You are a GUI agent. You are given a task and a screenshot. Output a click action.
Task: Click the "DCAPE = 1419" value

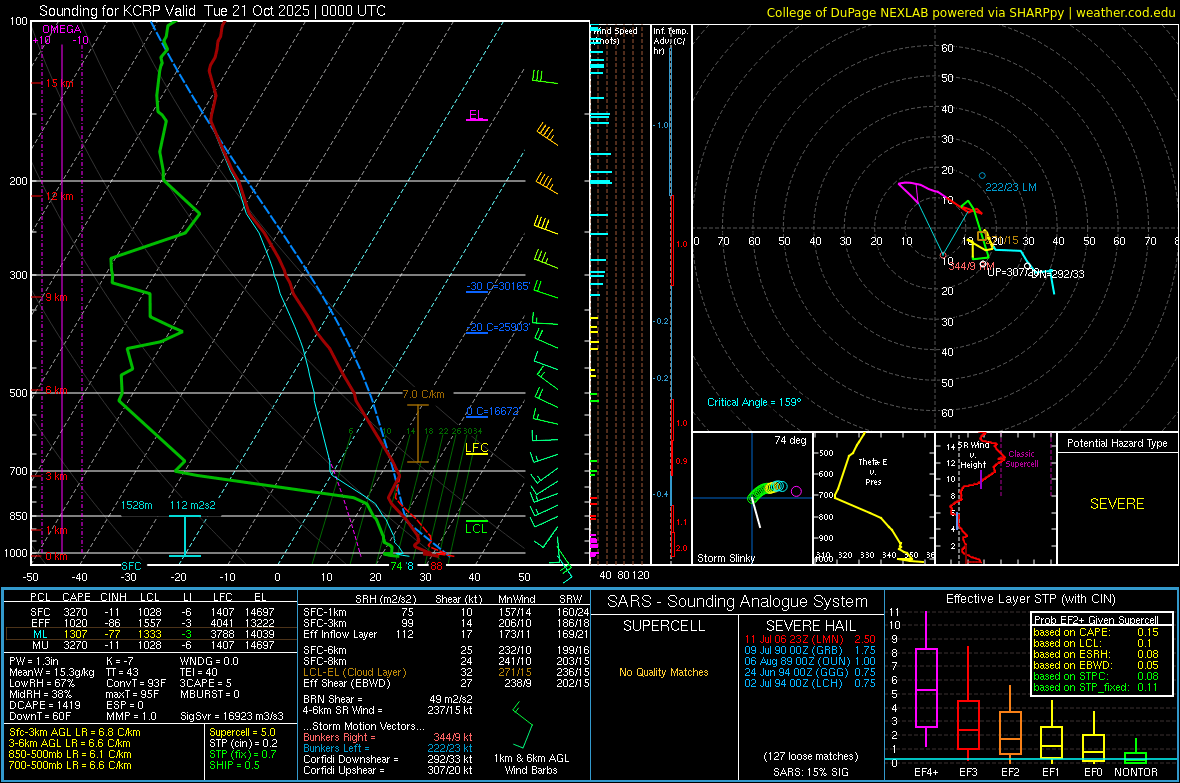(42, 705)
